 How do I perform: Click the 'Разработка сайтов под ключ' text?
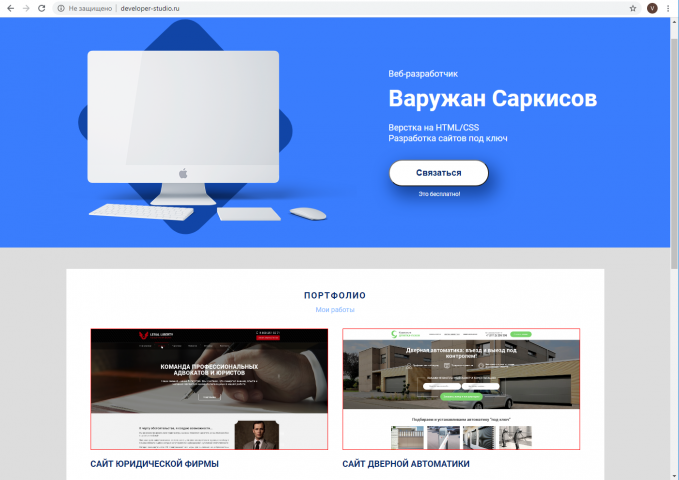pyautogui.click(x=448, y=139)
